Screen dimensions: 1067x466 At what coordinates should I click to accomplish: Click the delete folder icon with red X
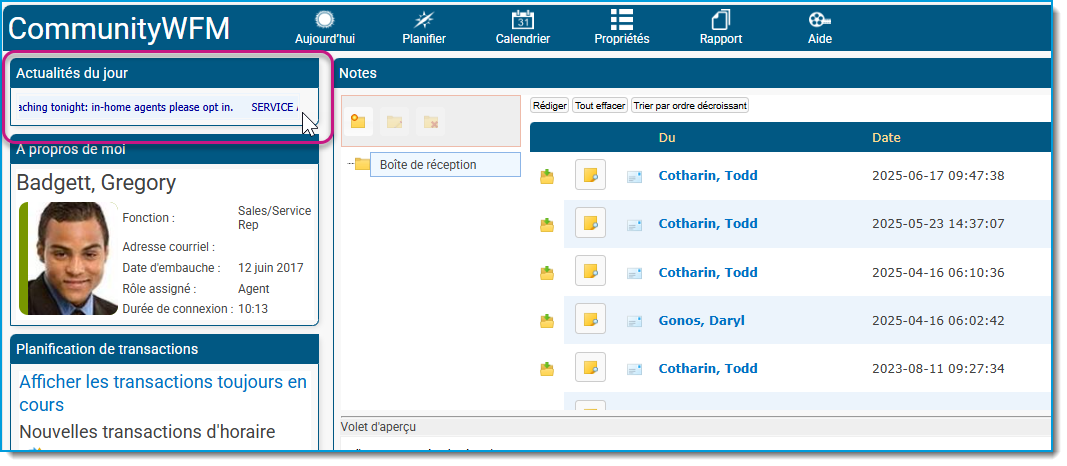(x=430, y=122)
